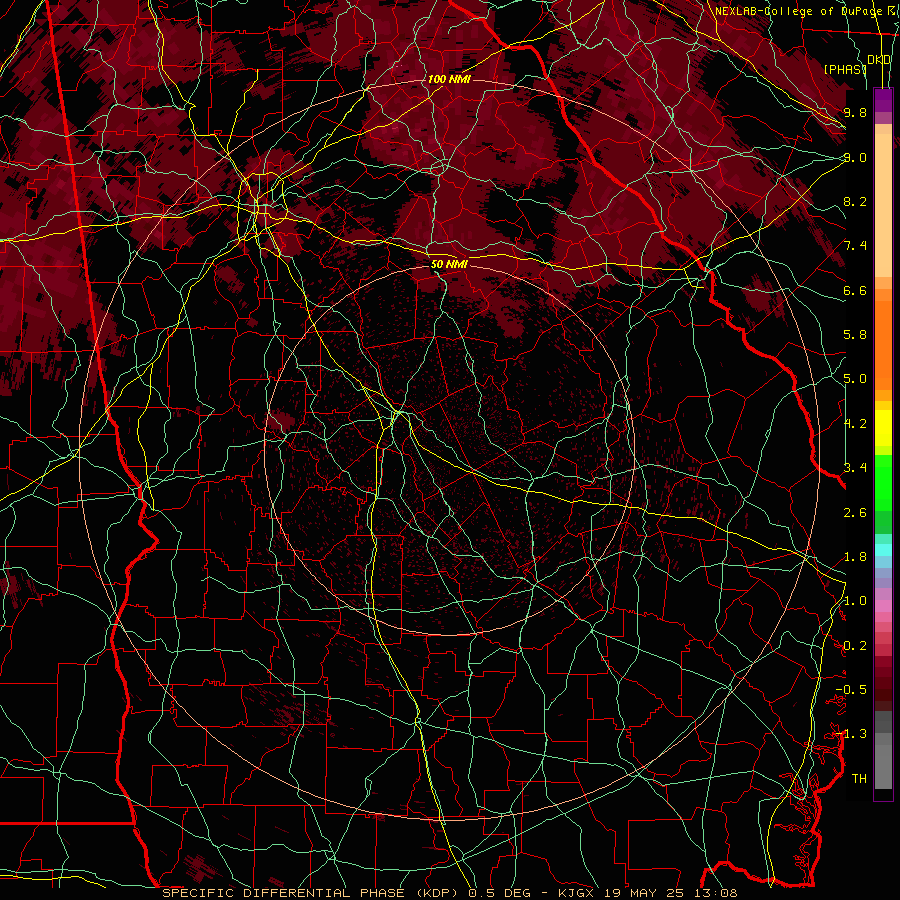Click the 3.4 legend value

[855, 468]
